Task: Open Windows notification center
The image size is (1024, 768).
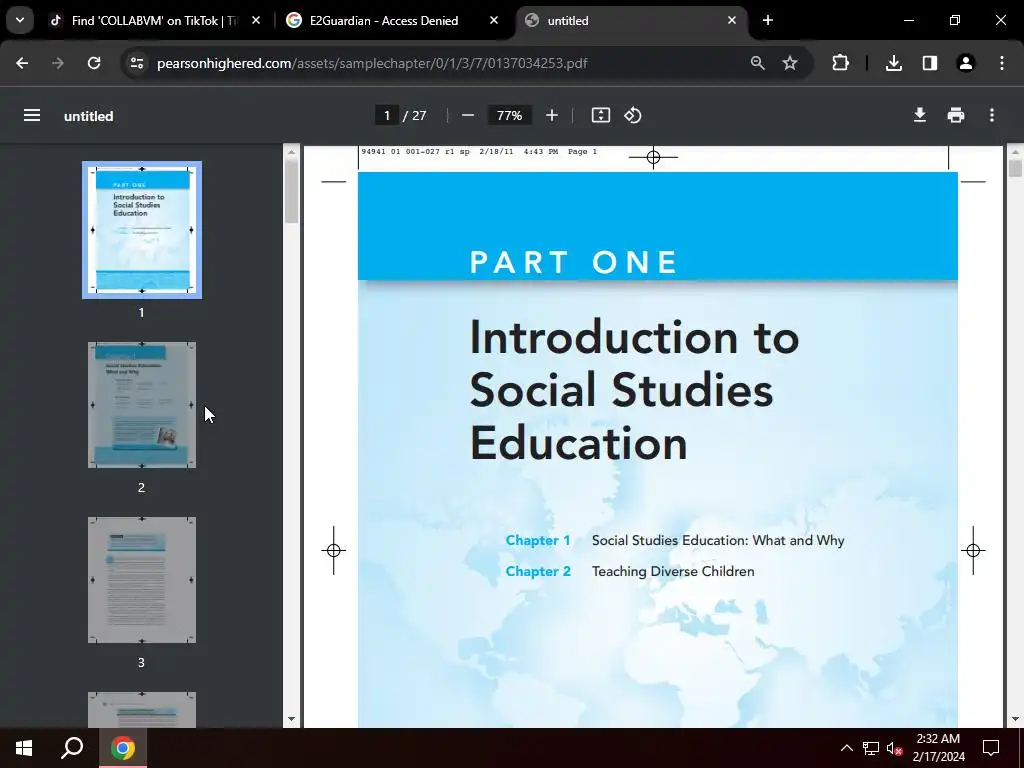Action: (x=991, y=748)
